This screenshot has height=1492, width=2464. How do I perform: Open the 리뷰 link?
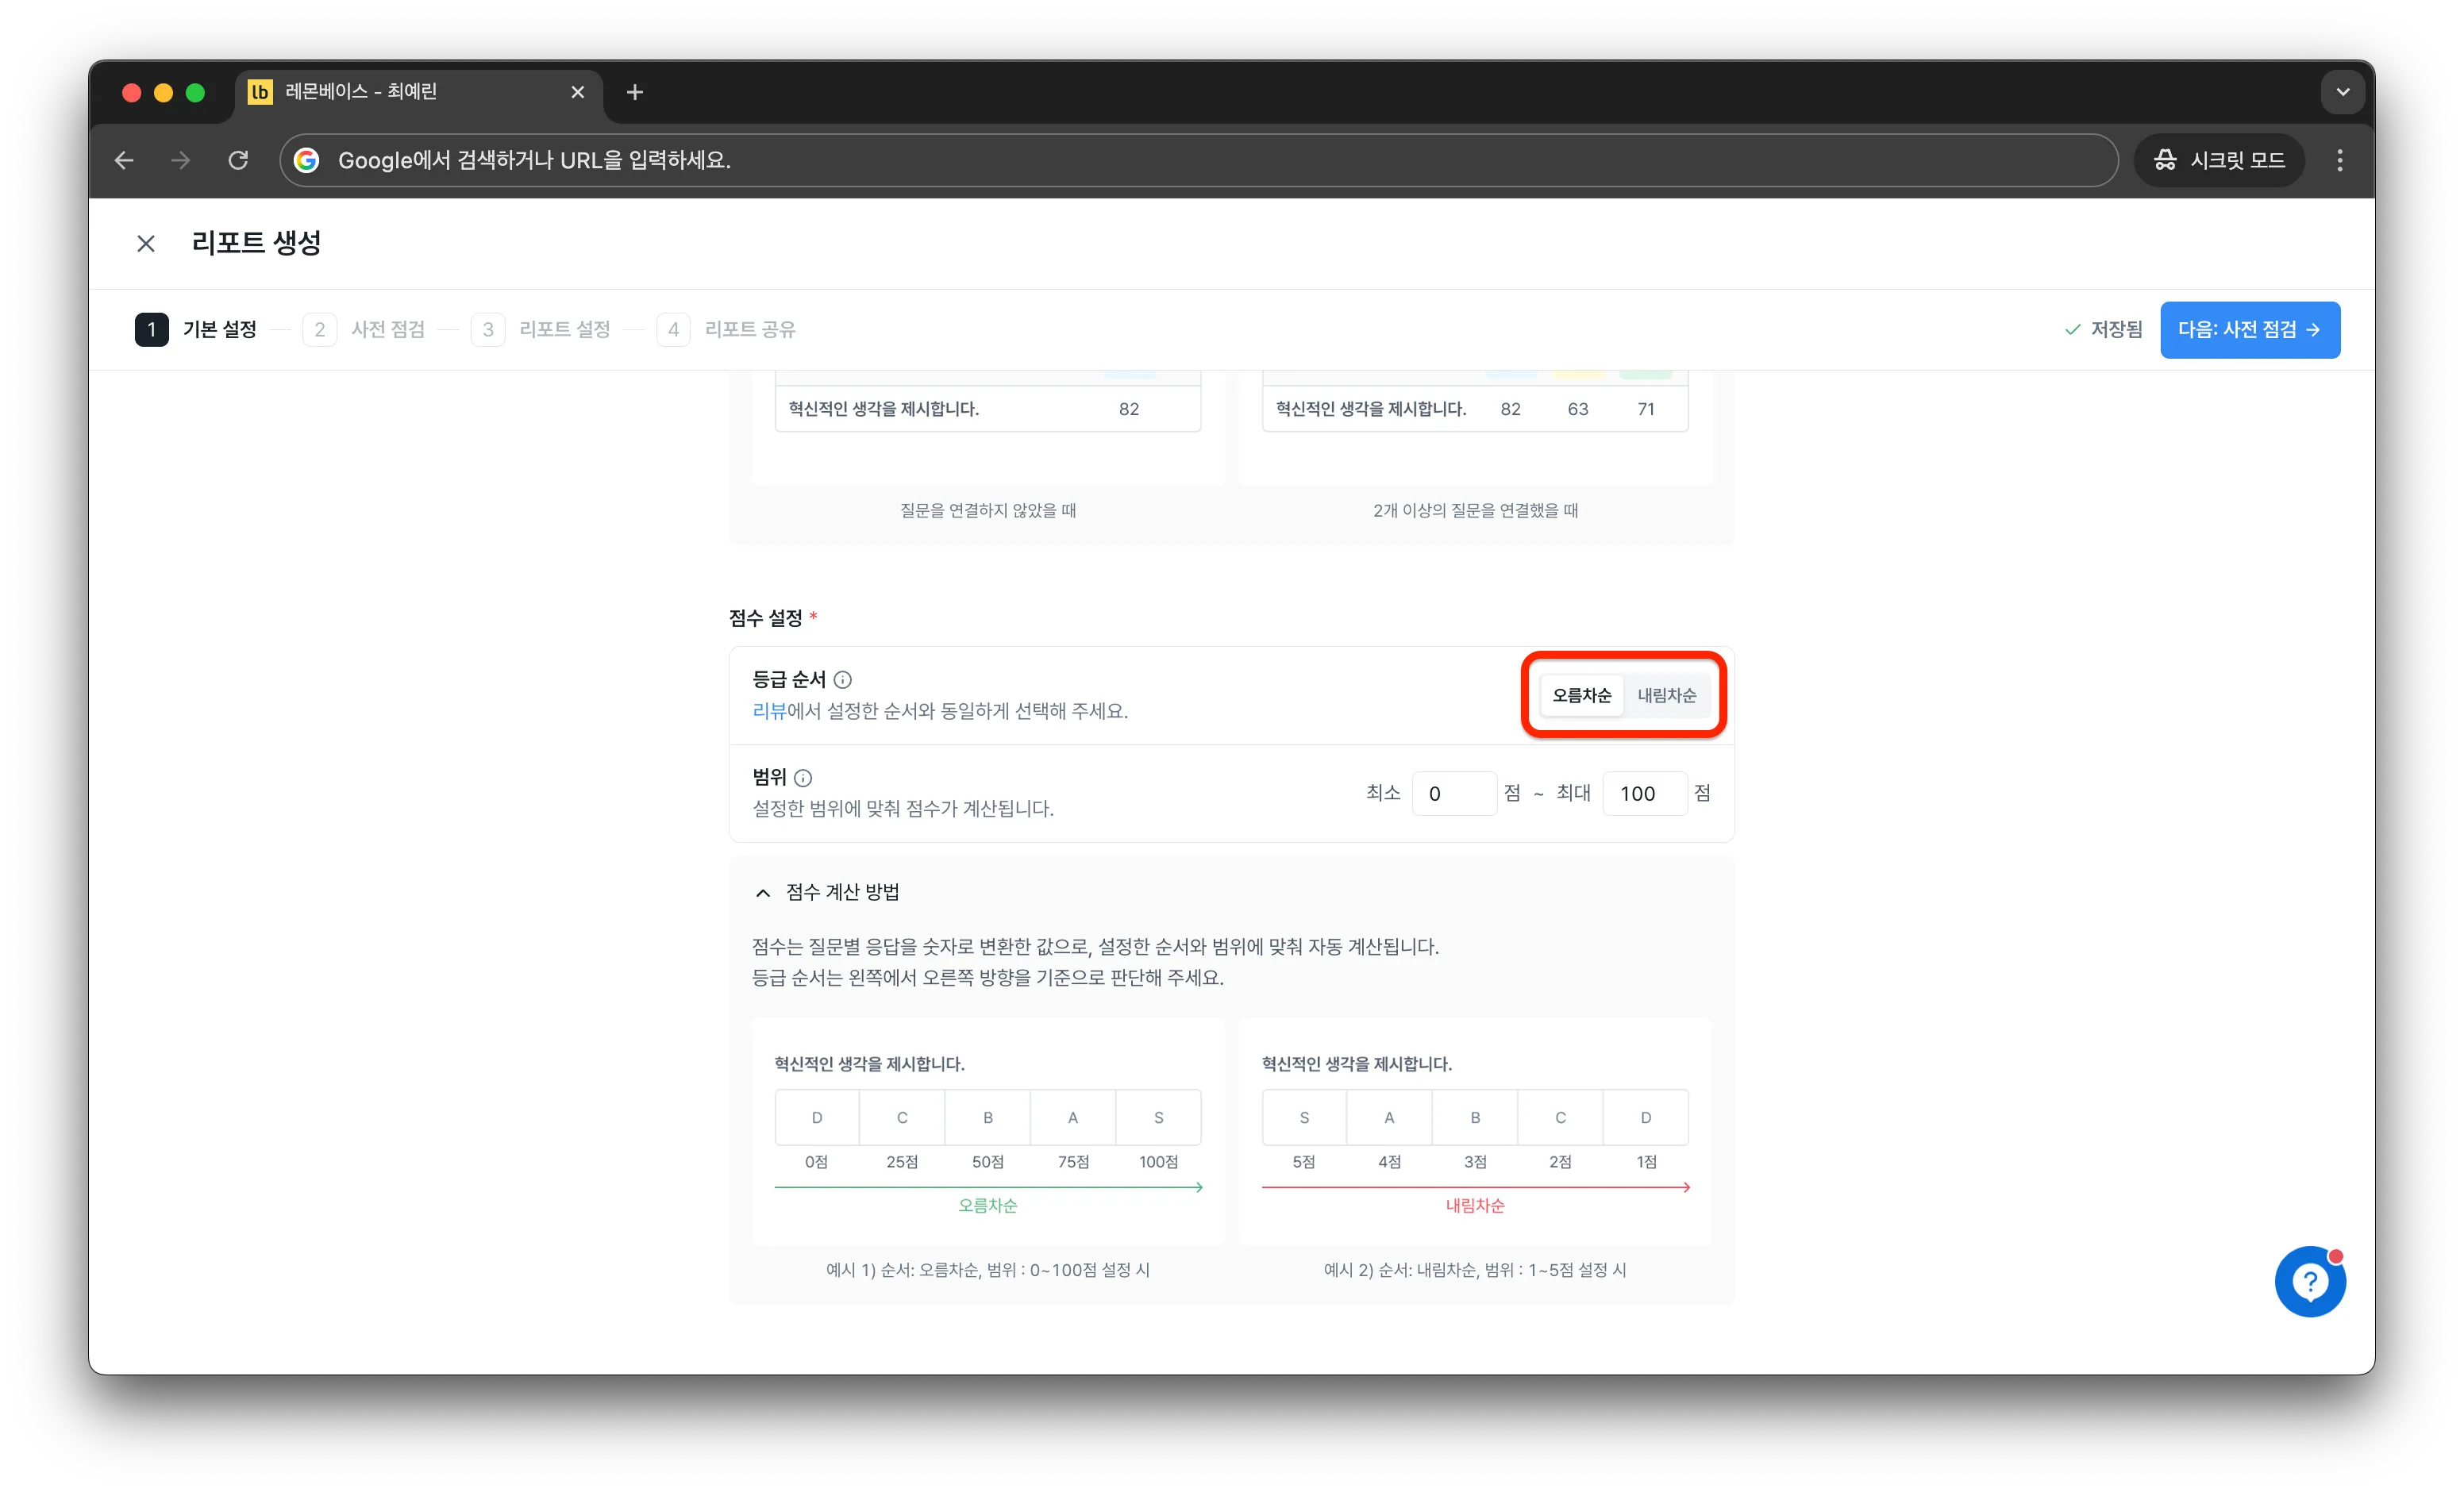click(x=769, y=711)
